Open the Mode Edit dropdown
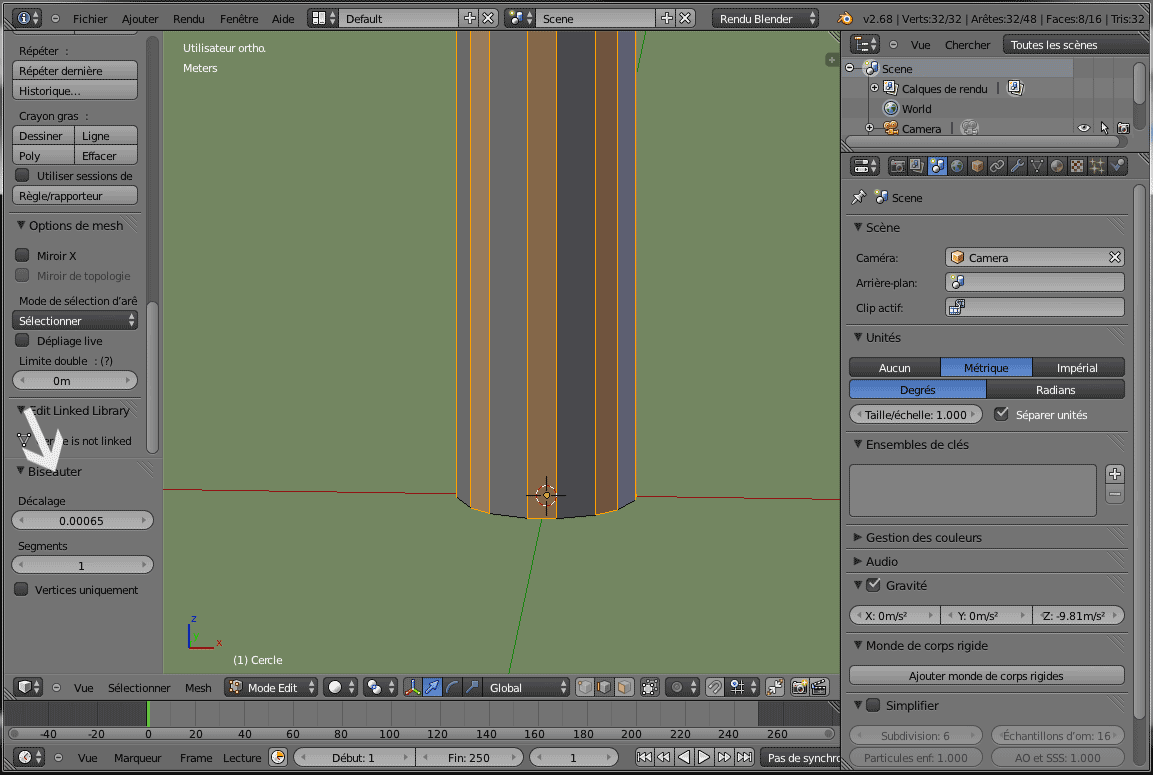Screen dimensions: 1153x775 pyautogui.click(x=271, y=687)
